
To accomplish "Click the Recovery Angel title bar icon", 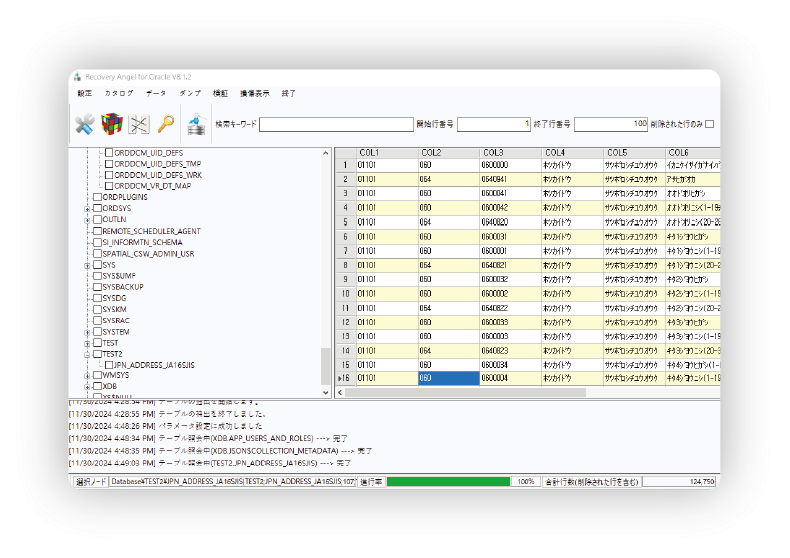I will (x=77, y=77).
